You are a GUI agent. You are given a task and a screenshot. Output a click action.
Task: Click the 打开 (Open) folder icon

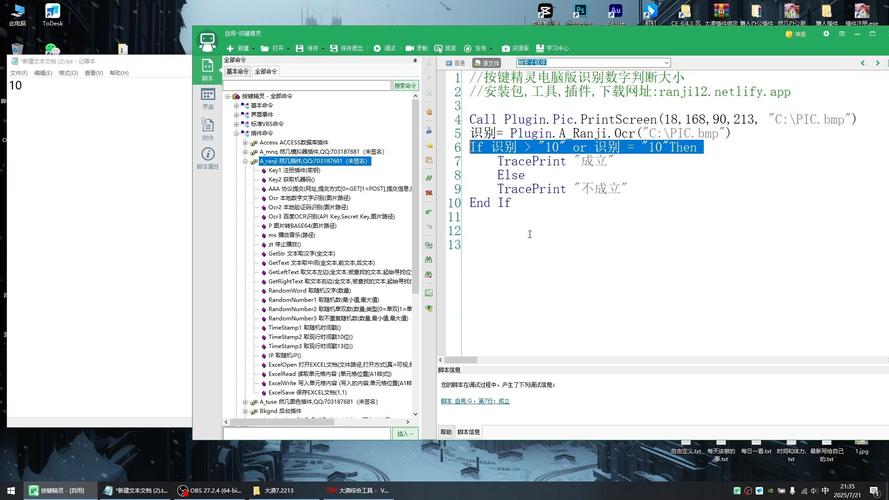[265, 49]
